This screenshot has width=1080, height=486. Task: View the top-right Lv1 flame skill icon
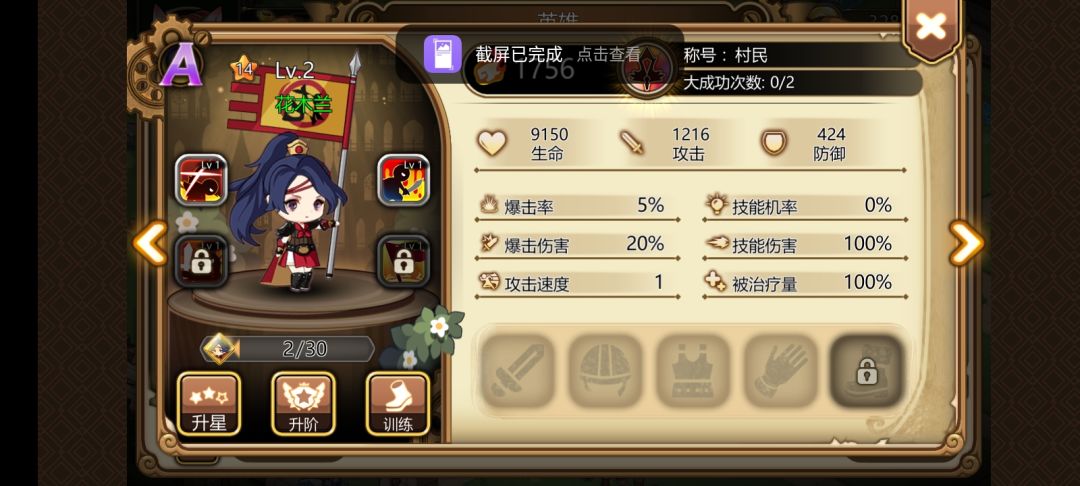pyautogui.click(x=404, y=180)
